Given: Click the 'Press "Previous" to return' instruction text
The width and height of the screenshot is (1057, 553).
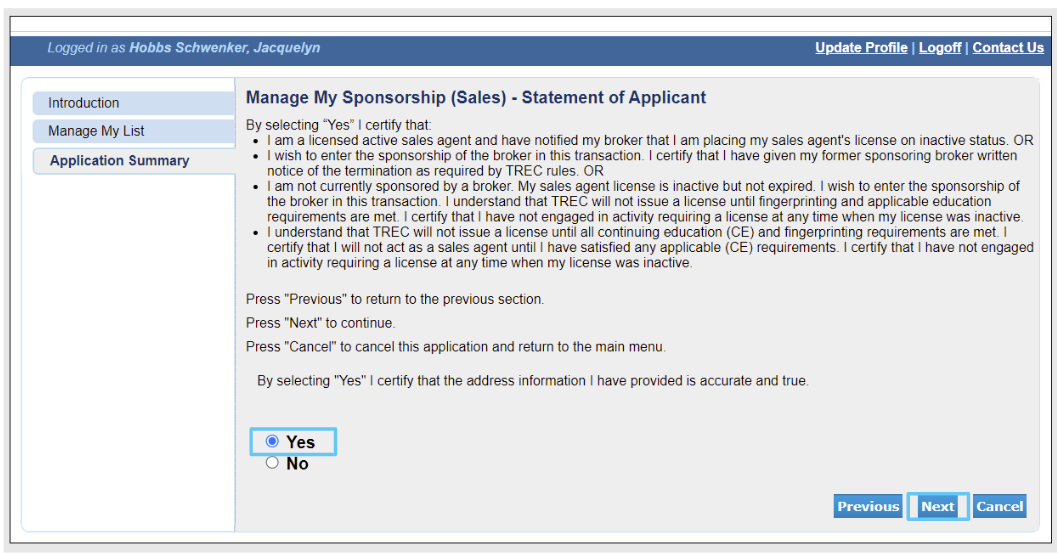Looking at the screenshot, I should (x=395, y=299).
